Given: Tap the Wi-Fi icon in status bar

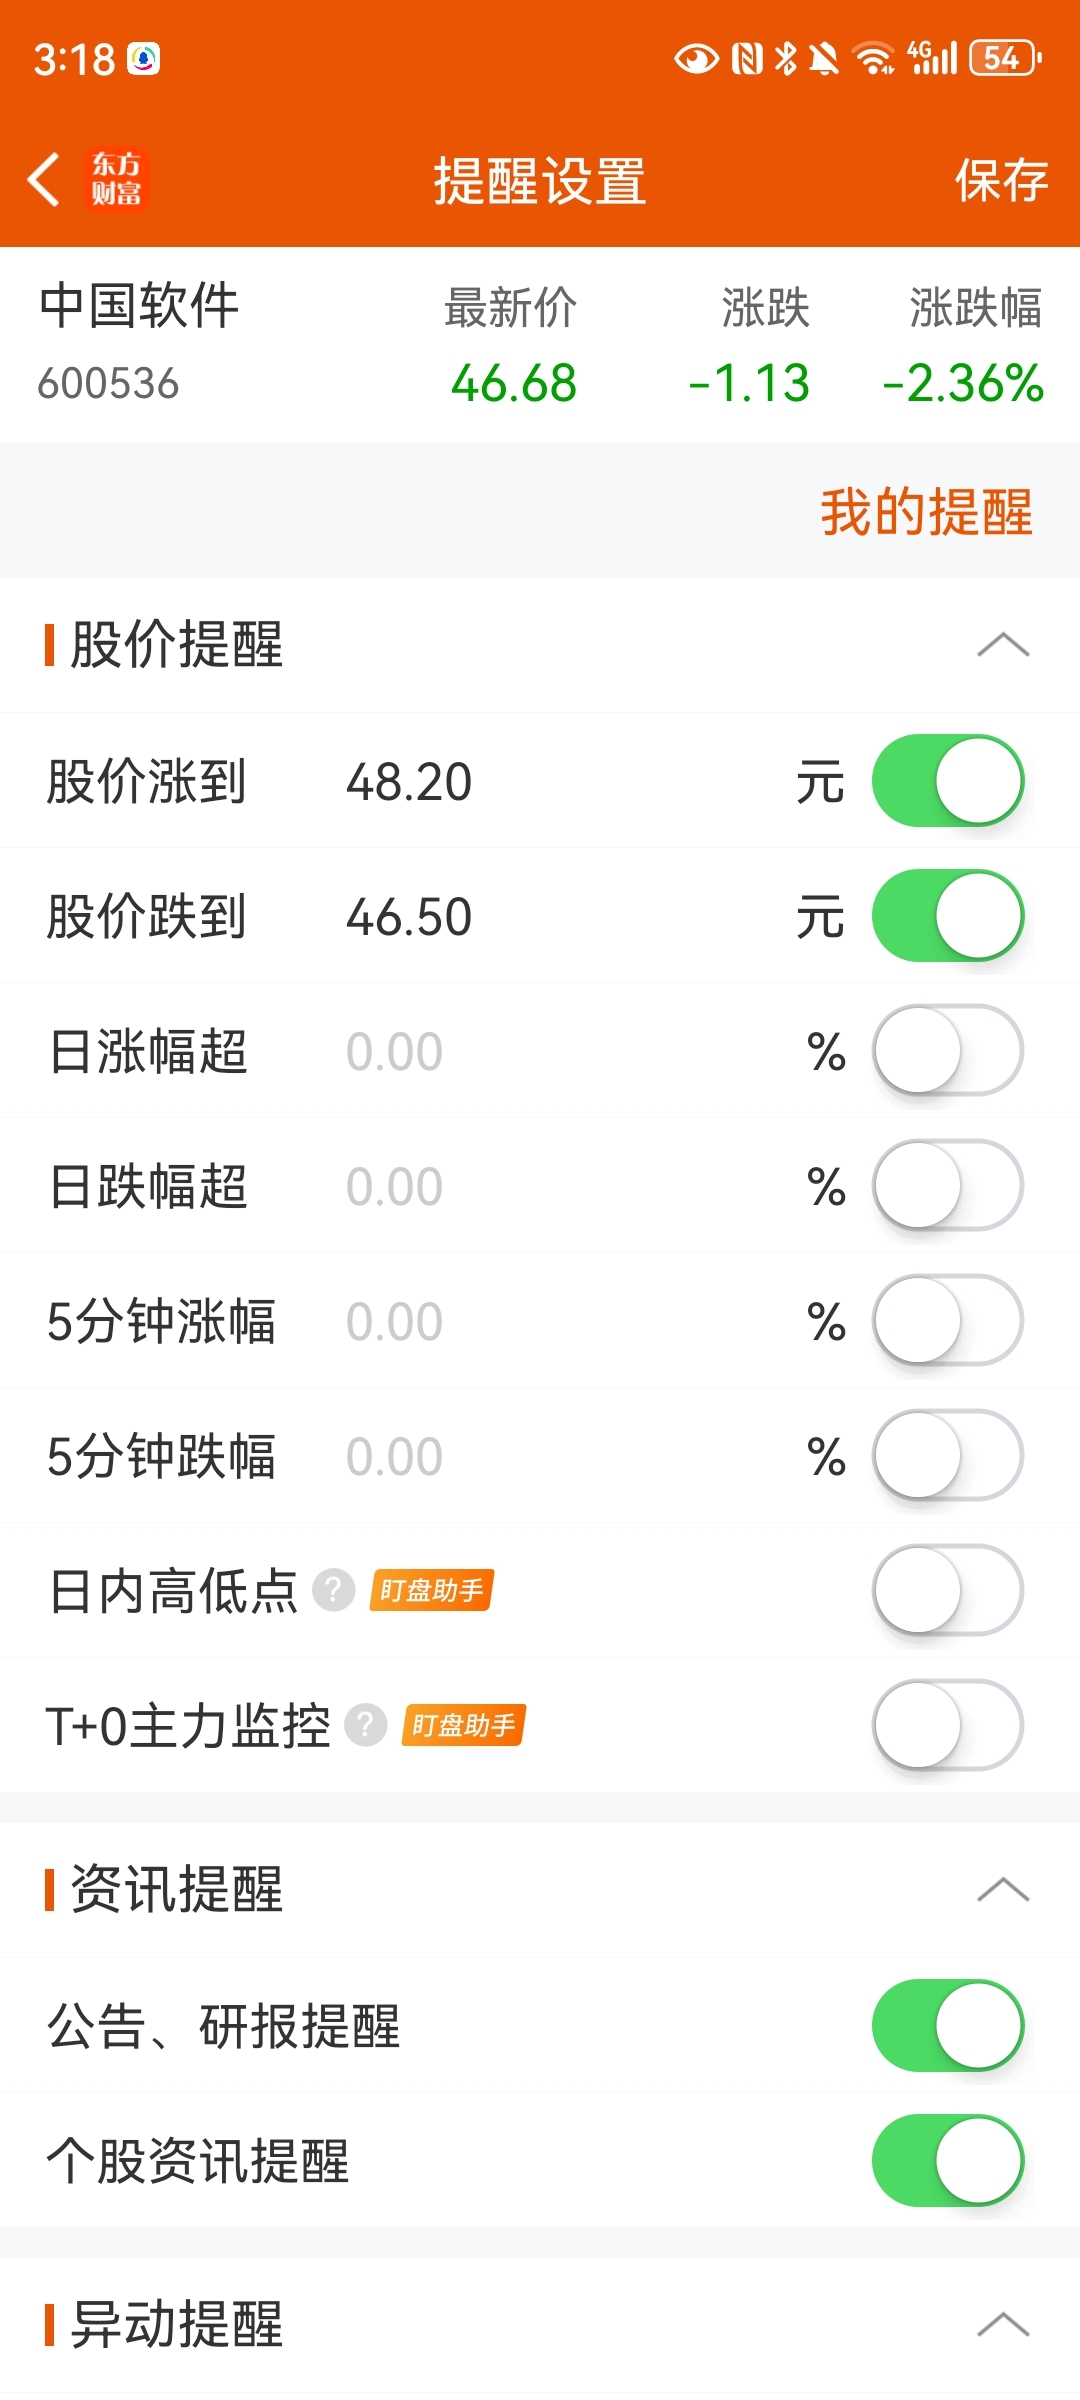Looking at the screenshot, I should (874, 58).
